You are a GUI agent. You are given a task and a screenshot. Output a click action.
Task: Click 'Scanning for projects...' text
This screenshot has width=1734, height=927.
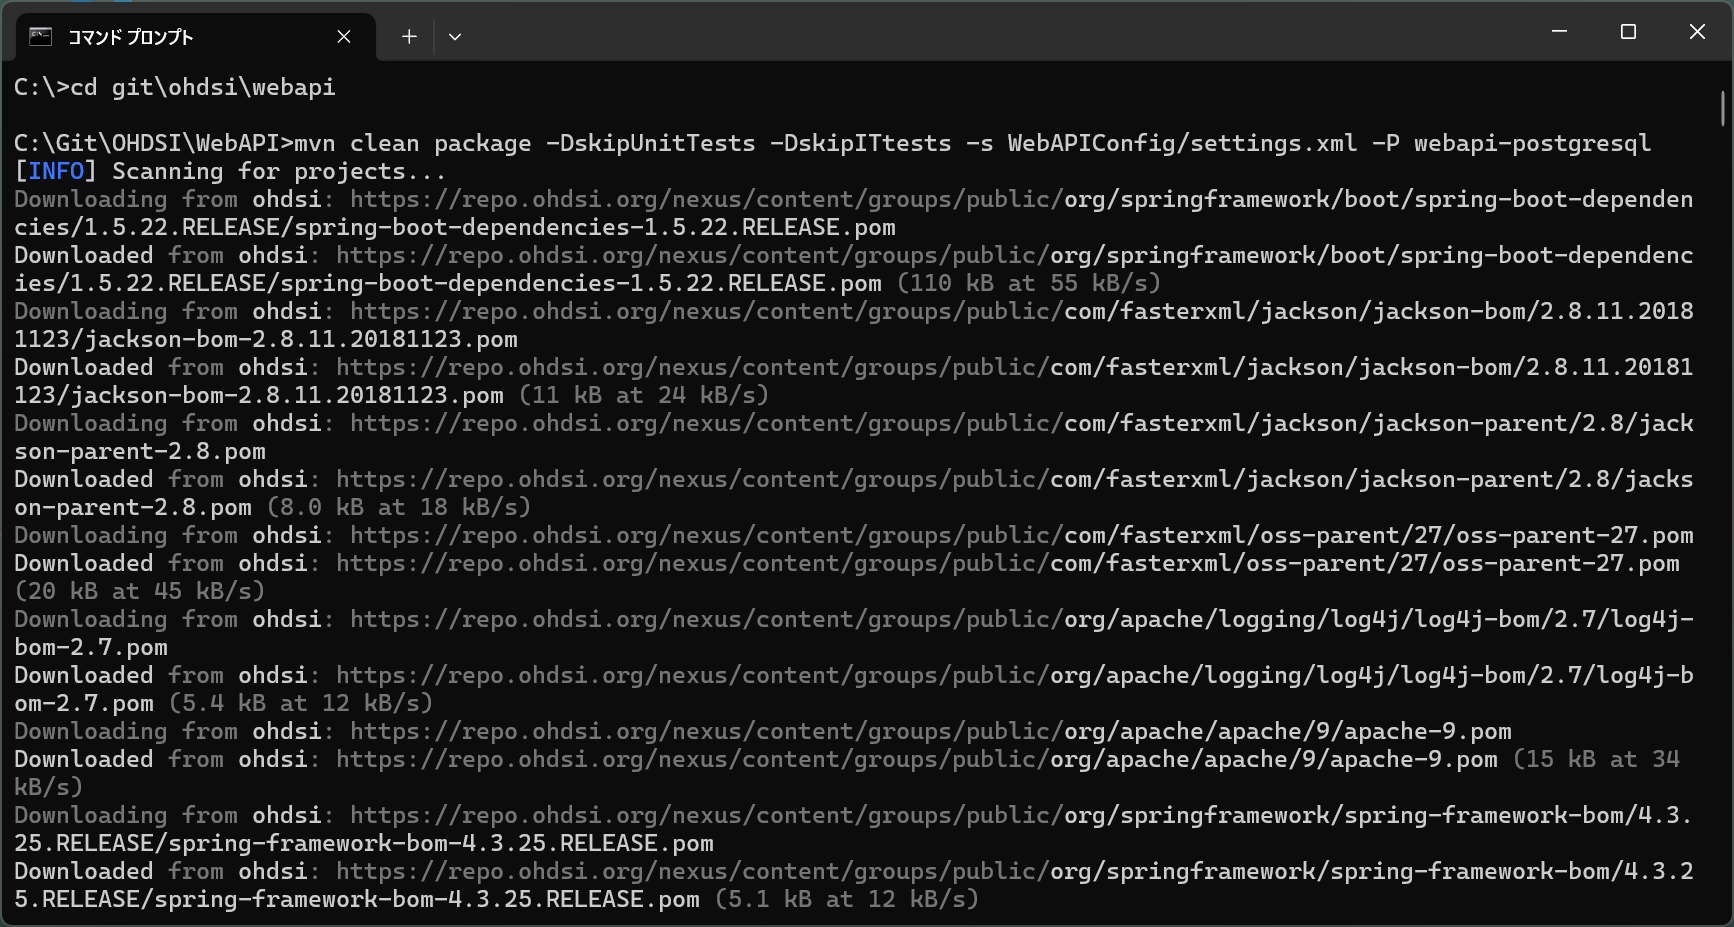[279, 171]
